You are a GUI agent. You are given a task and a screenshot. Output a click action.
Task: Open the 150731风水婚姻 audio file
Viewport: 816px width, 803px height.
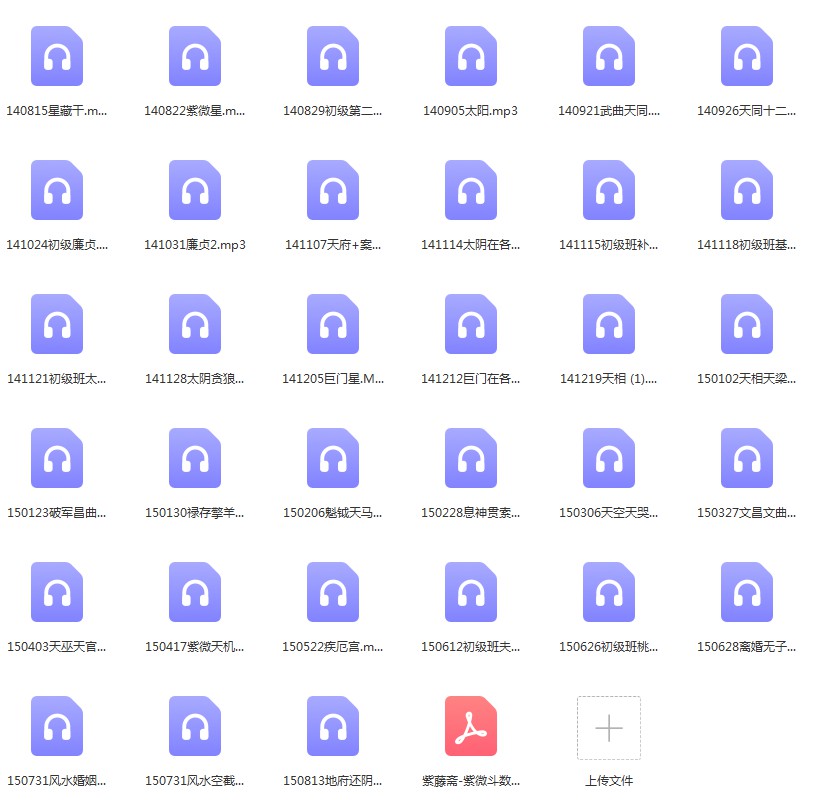tap(57, 728)
